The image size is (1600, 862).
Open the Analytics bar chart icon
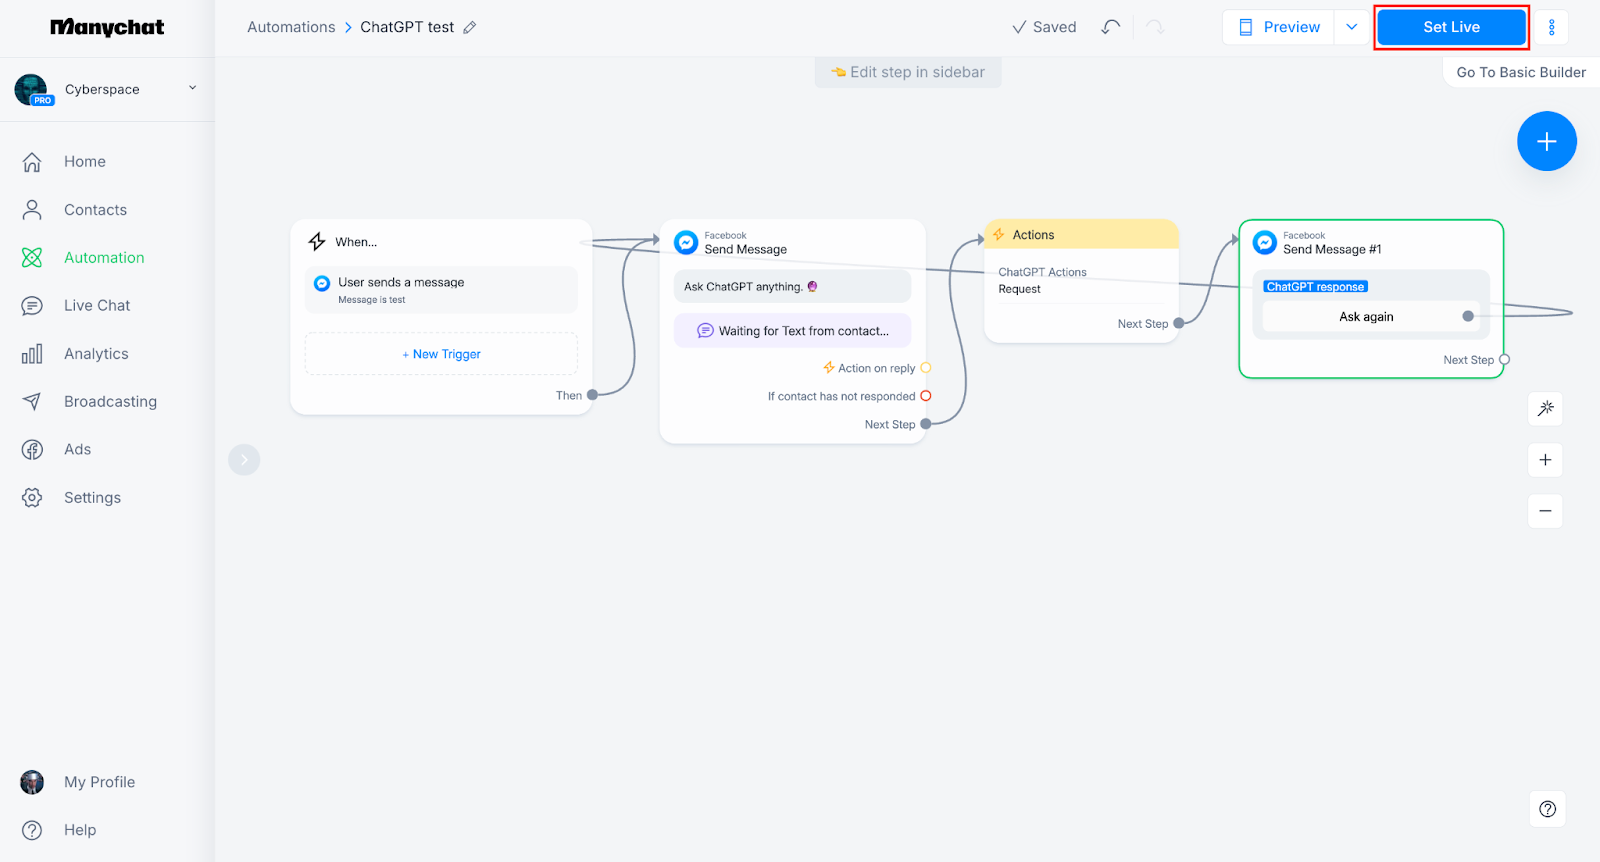click(32, 353)
